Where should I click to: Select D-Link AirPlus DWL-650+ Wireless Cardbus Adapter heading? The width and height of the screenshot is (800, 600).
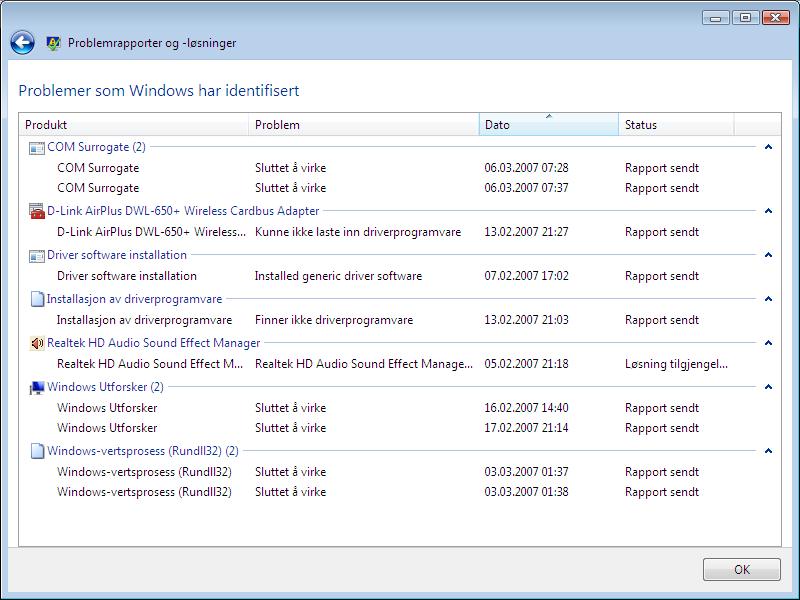tap(183, 211)
